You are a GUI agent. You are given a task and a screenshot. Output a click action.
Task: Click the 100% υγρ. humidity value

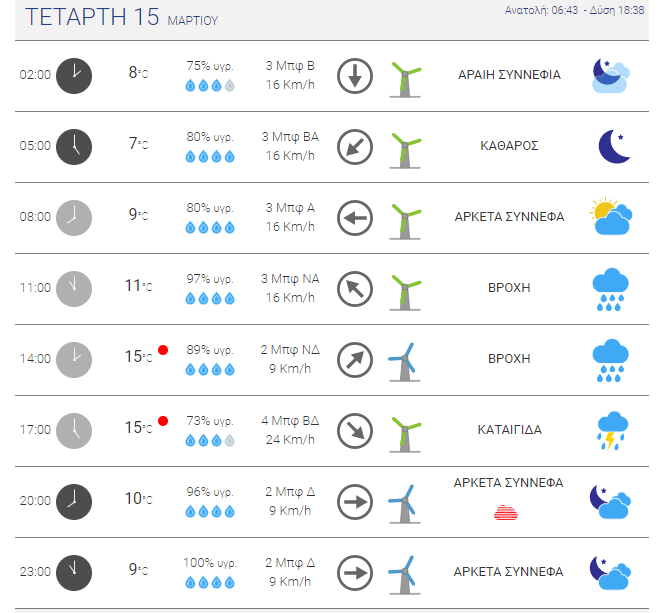[210, 563]
